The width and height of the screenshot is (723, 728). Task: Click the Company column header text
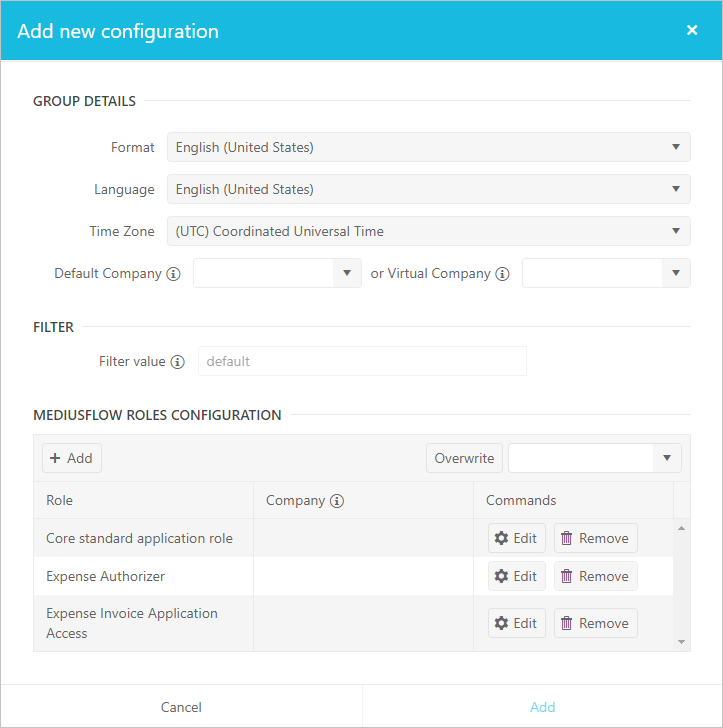(295, 500)
